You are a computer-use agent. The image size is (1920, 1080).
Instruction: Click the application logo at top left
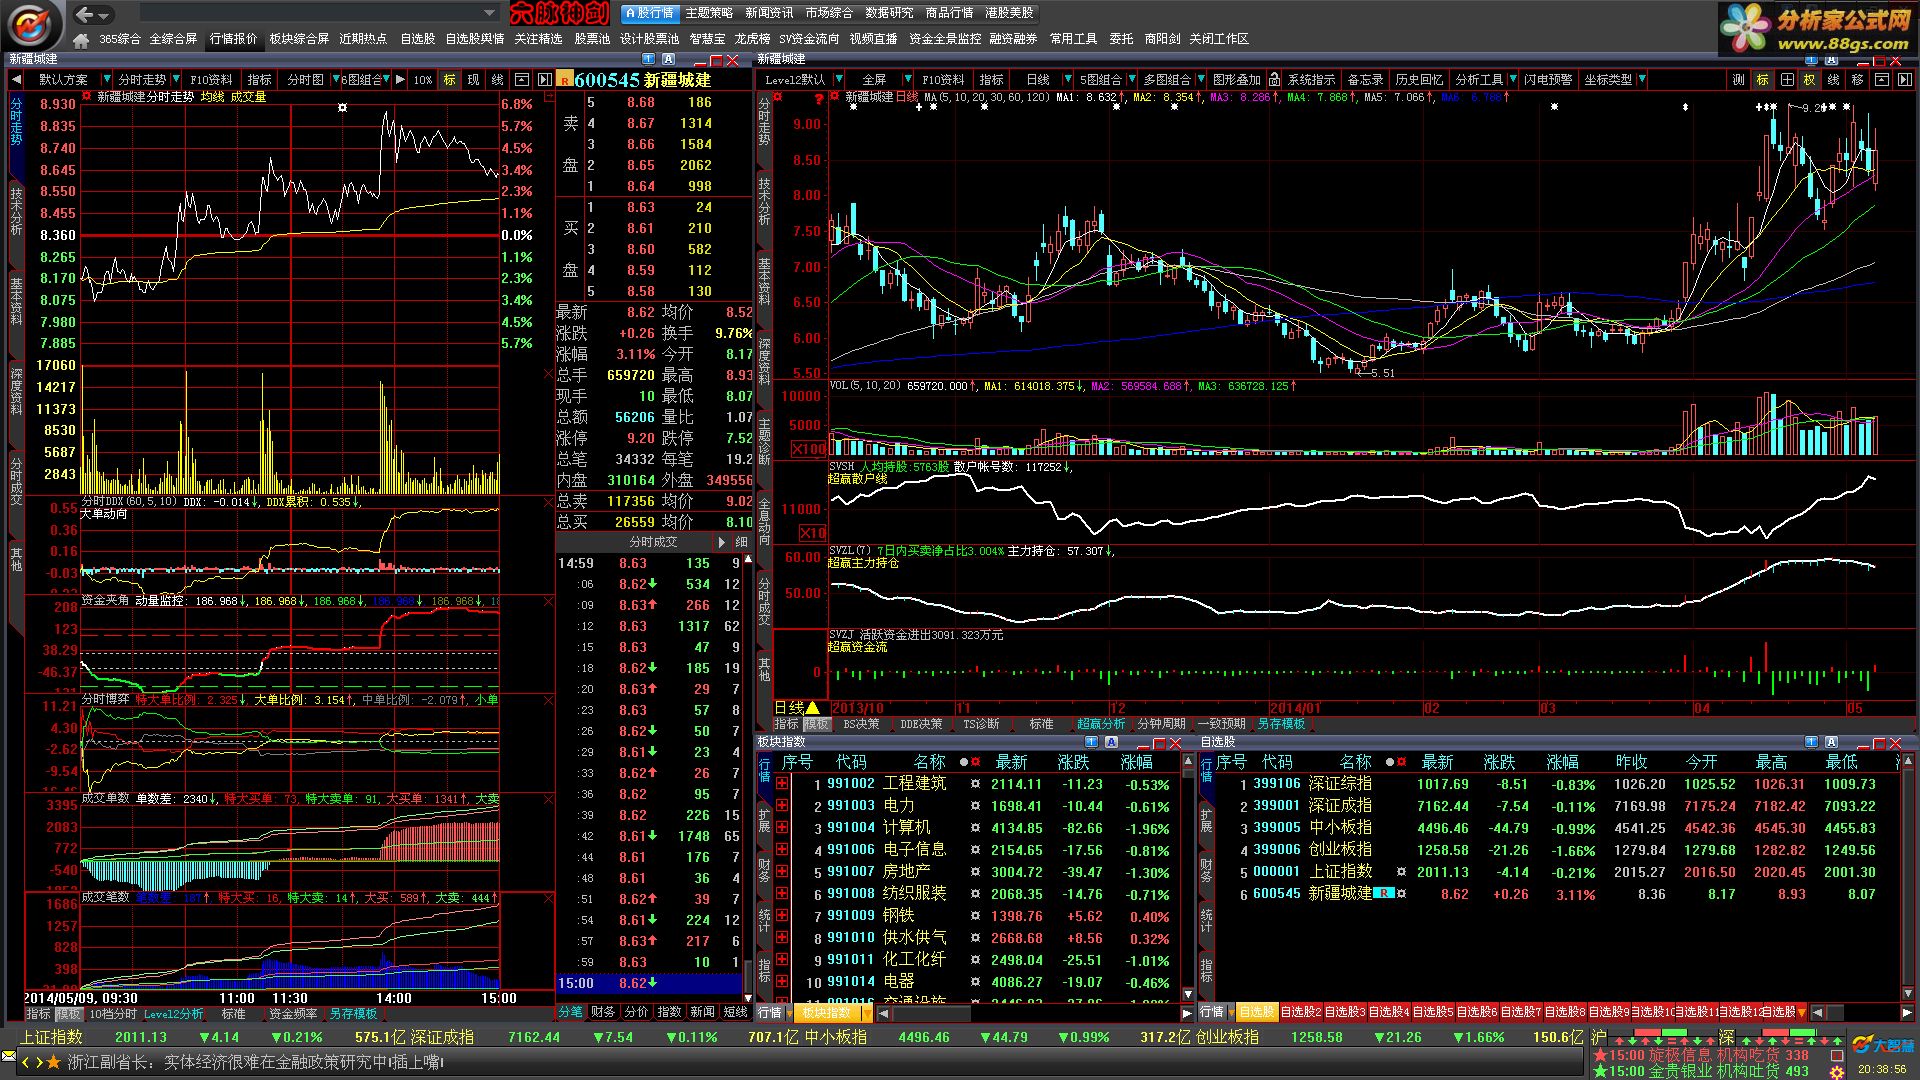(33, 25)
